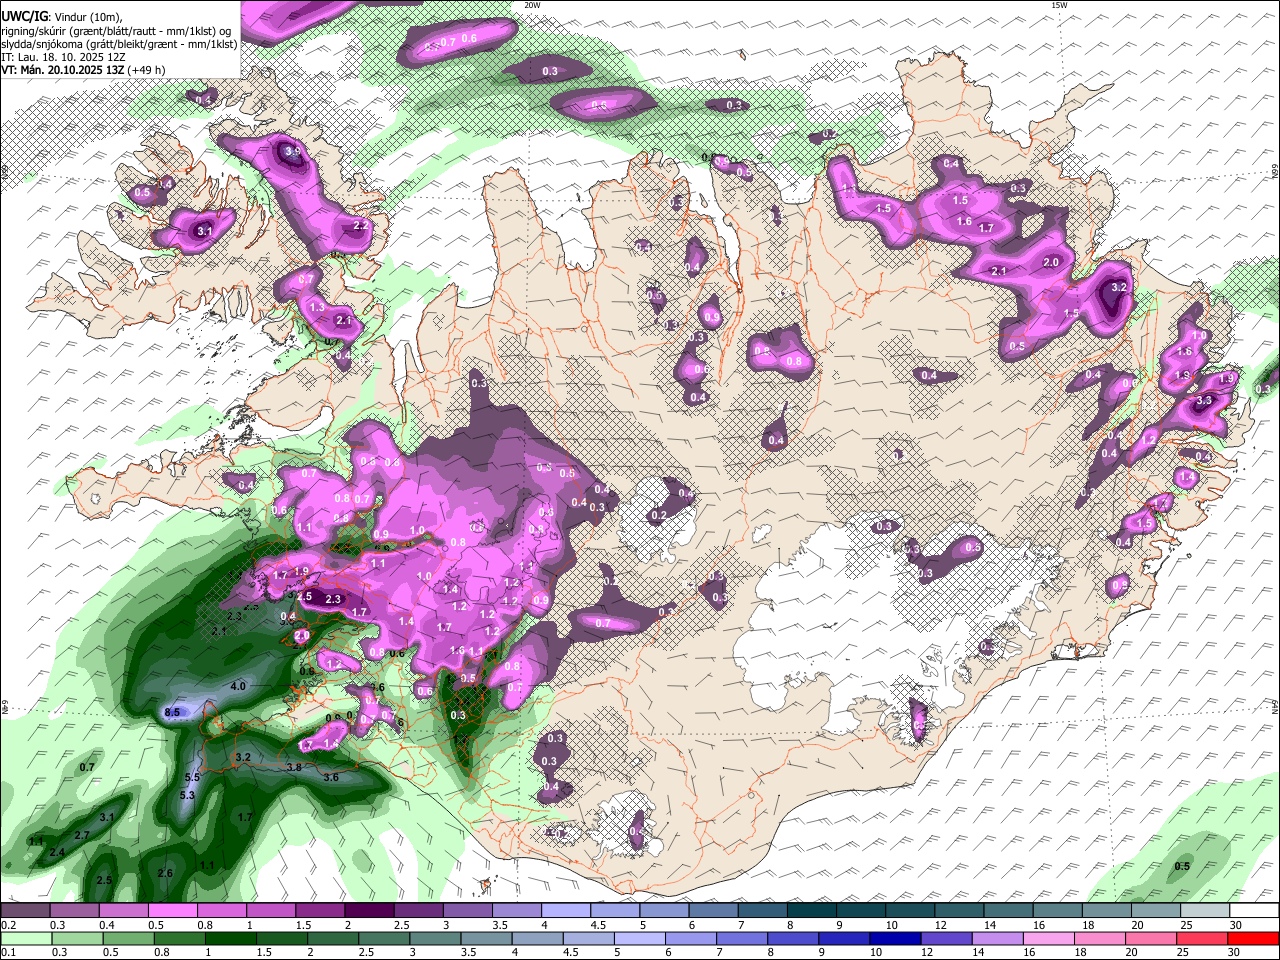Click the "3.8" rain value on the map

point(294,767)
